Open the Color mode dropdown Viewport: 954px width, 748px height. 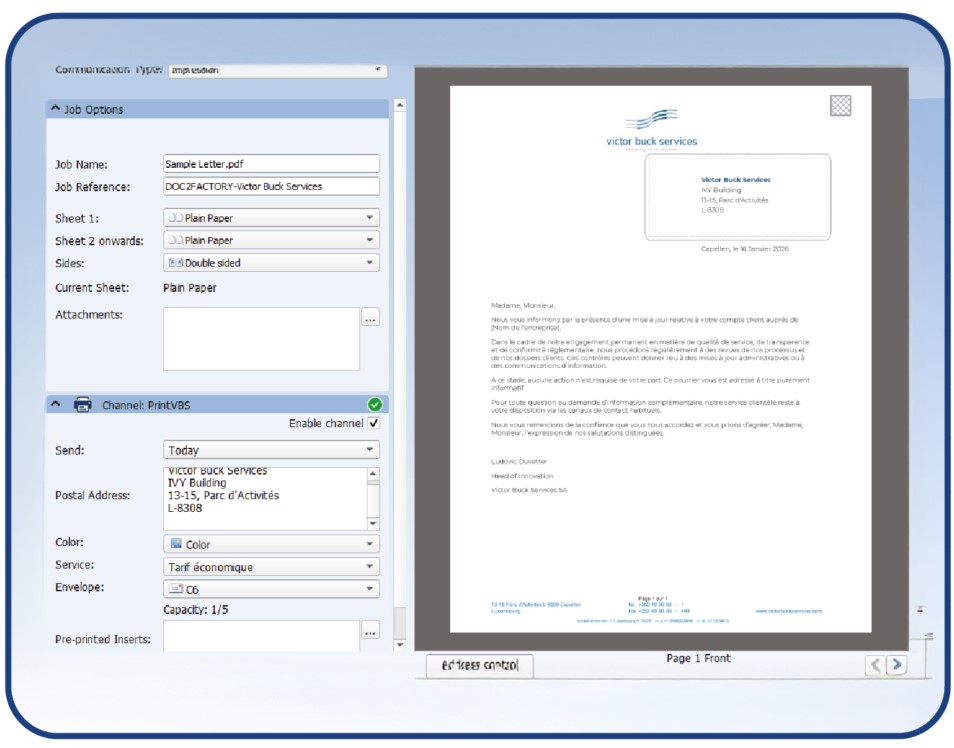(x=271, y=545)
